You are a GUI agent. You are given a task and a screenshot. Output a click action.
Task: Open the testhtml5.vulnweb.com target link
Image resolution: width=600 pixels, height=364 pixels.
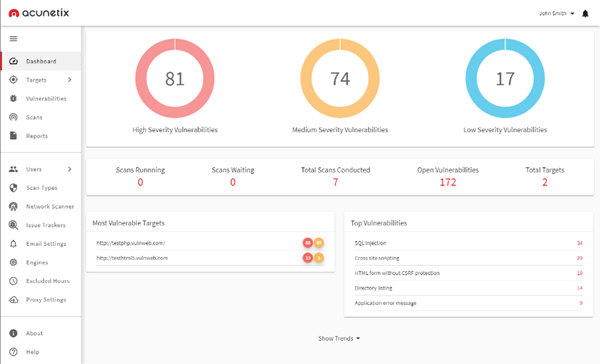(x=132, y=258)
